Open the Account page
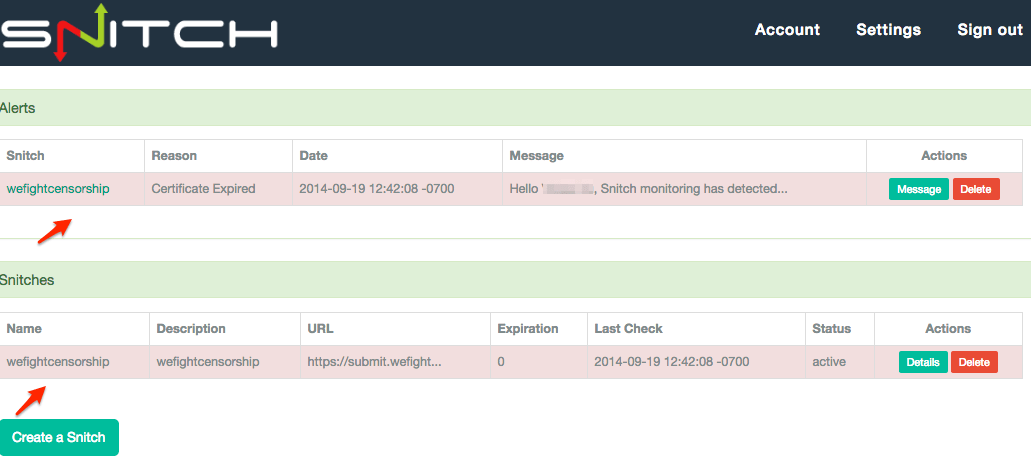This screenshot has height=460, width=1031. point(787,30)
